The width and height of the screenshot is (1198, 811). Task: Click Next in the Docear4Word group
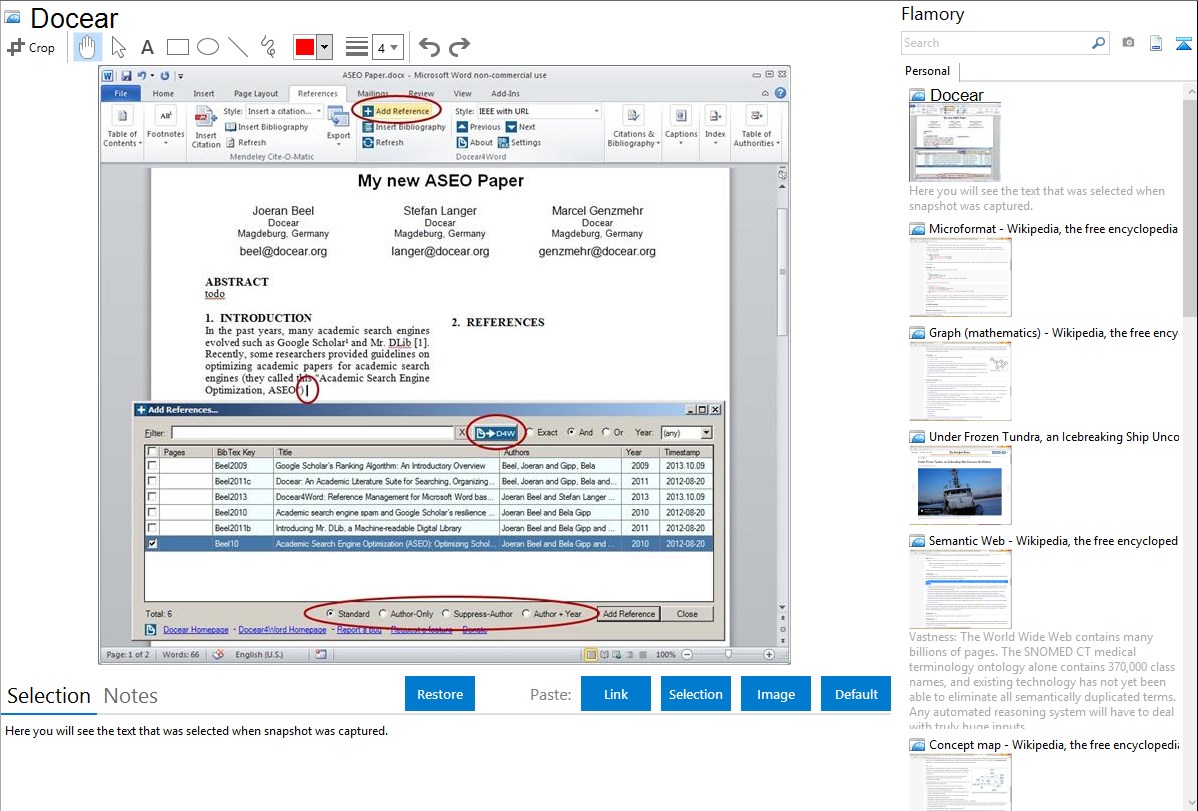pos(520,127)
